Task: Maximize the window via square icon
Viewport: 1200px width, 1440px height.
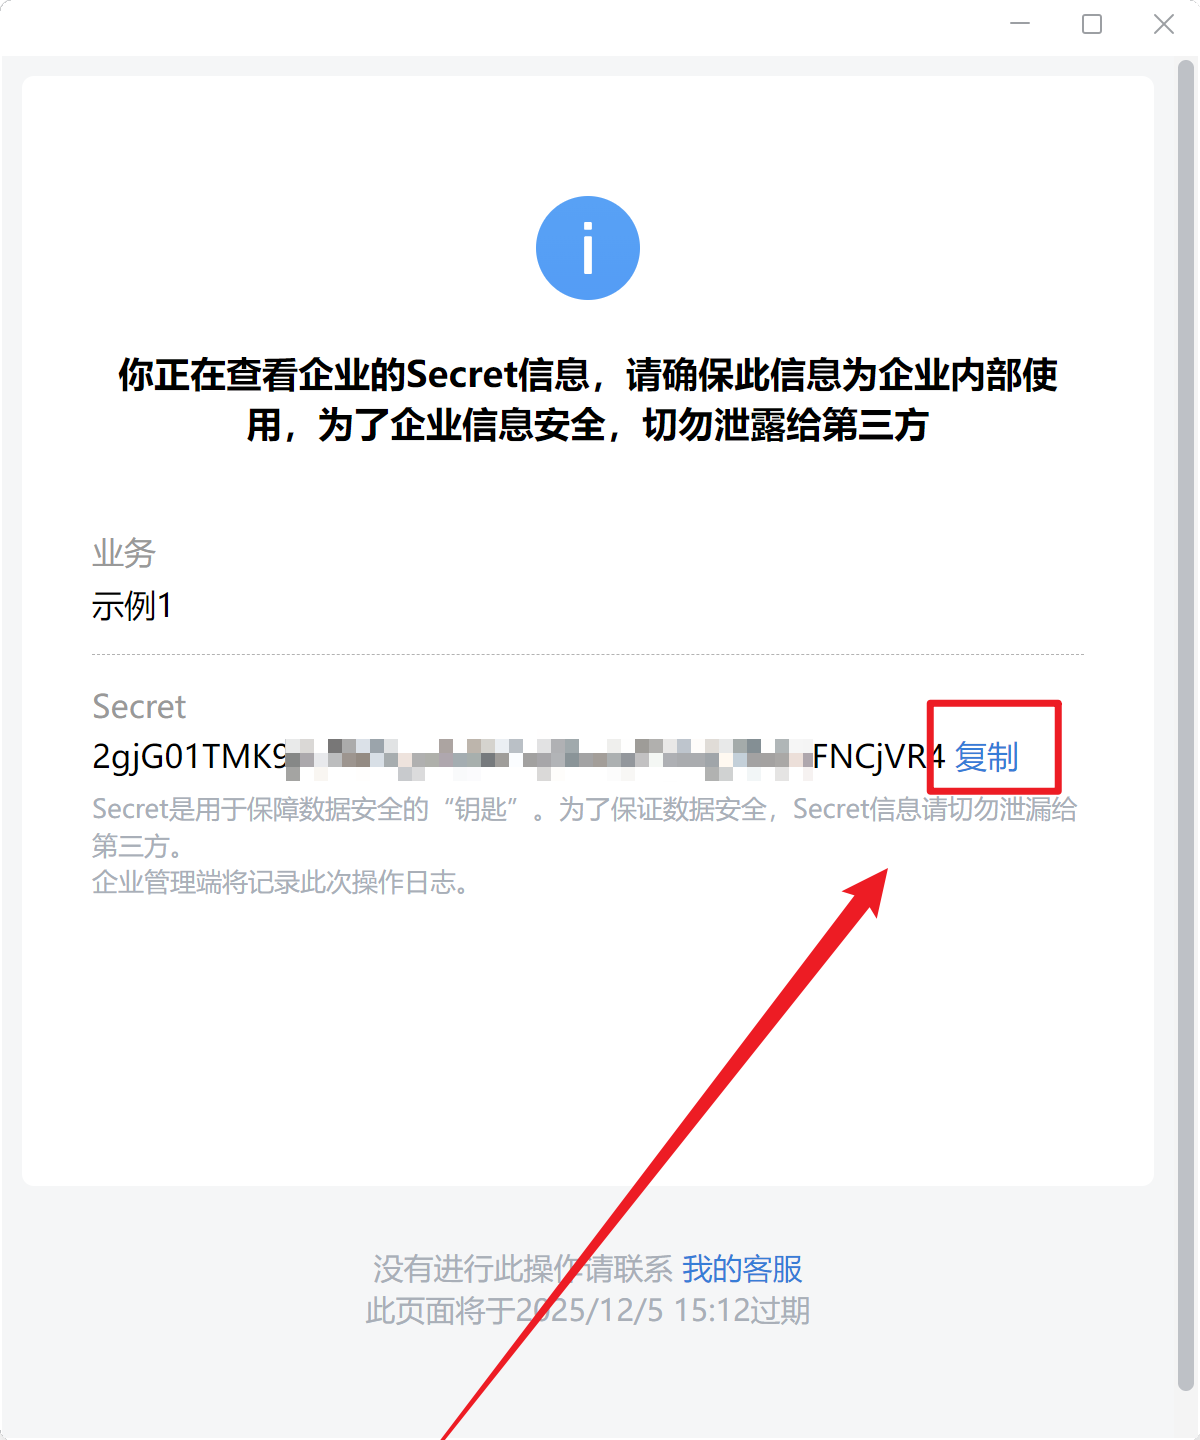Action: pos(1092,23)
